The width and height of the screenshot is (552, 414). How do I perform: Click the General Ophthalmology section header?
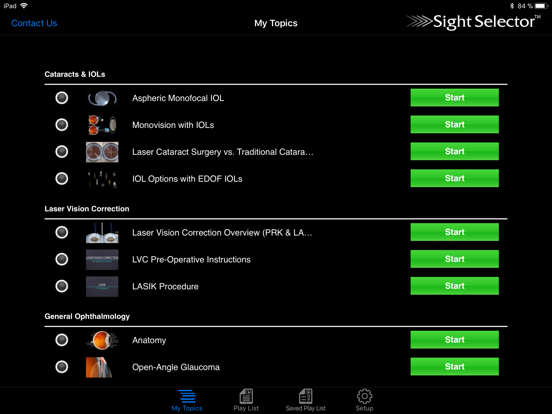(87, 316)
